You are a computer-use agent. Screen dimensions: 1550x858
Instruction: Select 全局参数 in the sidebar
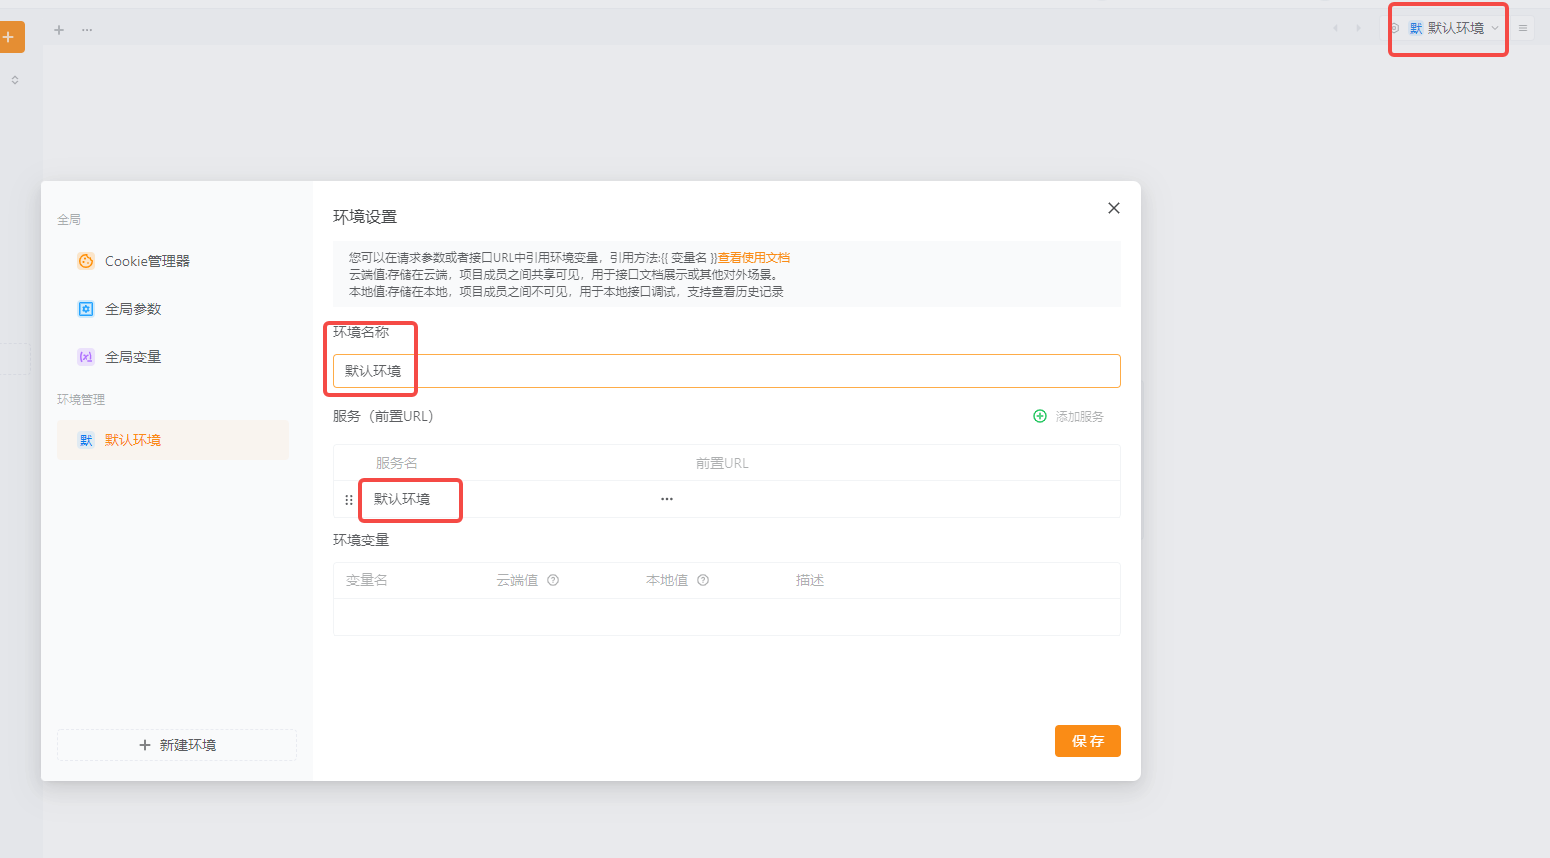tap(173, 309)
